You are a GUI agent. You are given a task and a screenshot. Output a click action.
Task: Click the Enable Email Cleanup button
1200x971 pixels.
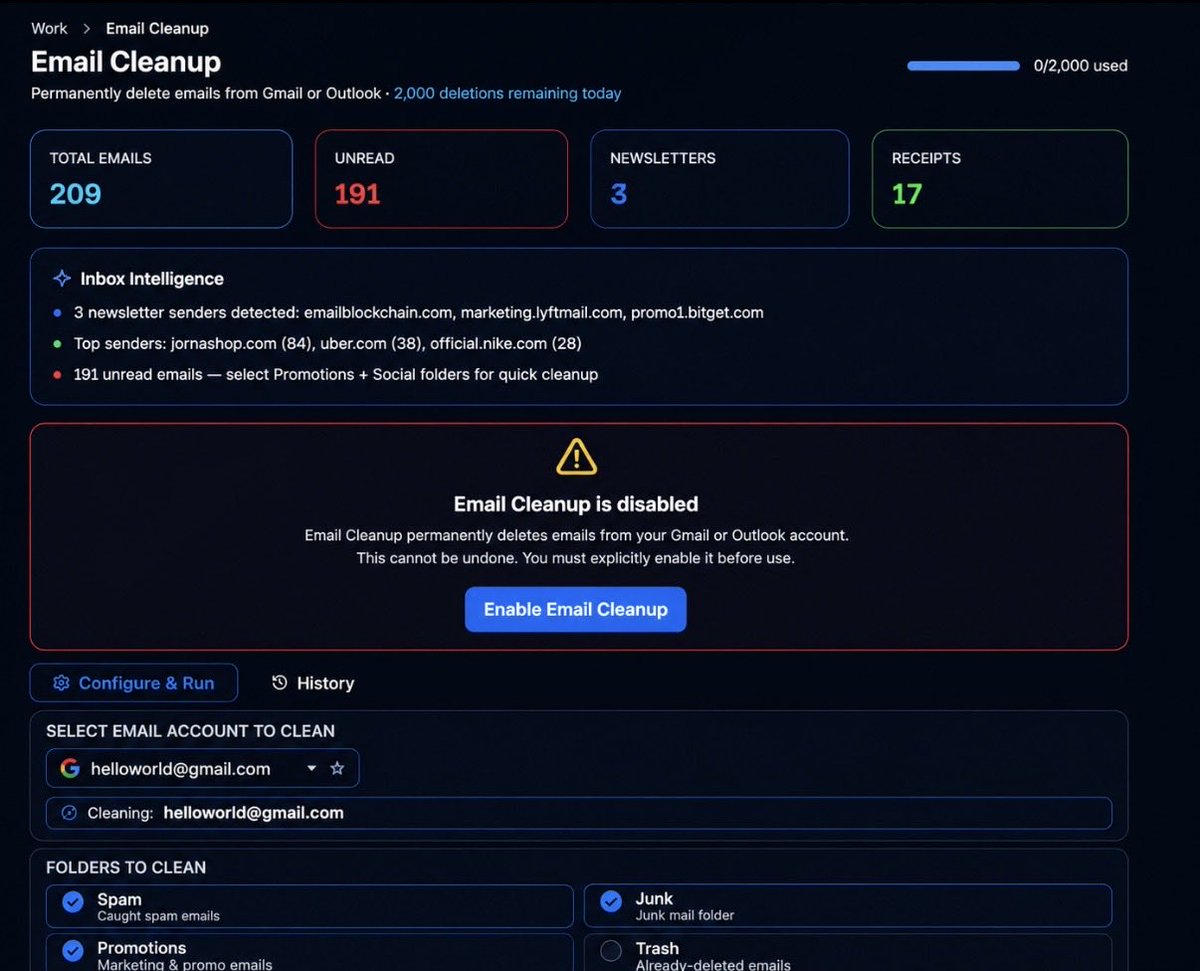pos(575,609)
